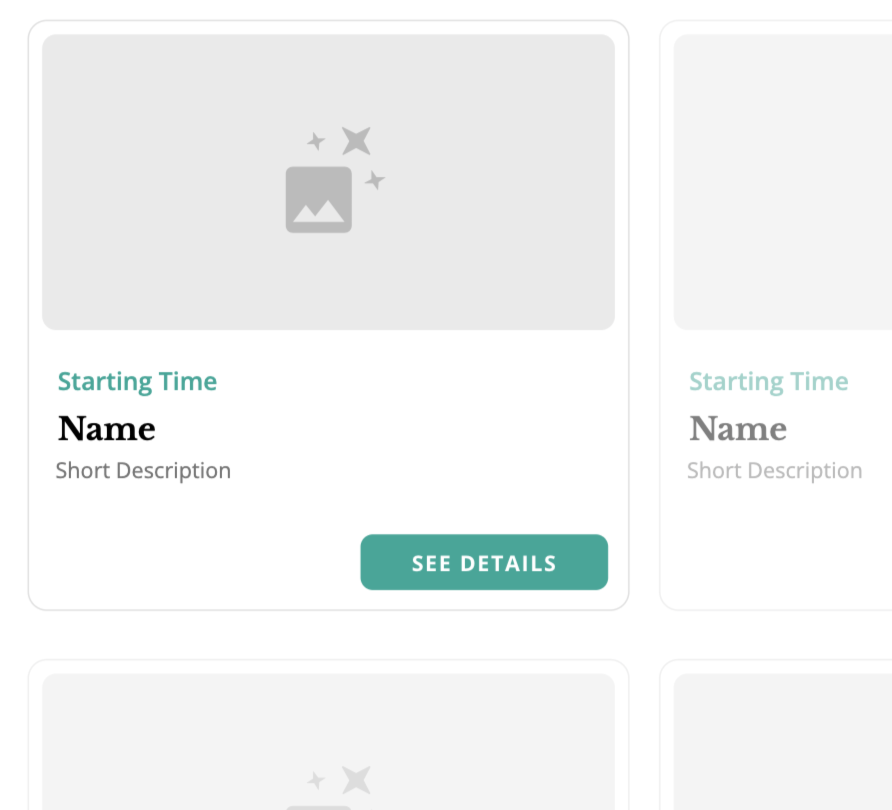This screenshot has height=810, width=892.
Task: Click the partially visible picture icon in lower-left card
Action: click(x=318, y=806)
